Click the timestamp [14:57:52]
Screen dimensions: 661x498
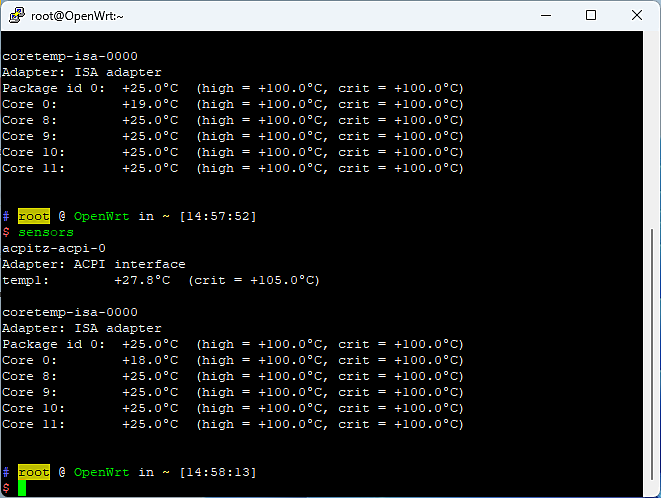pyautogui.click(x=218, y=216)
